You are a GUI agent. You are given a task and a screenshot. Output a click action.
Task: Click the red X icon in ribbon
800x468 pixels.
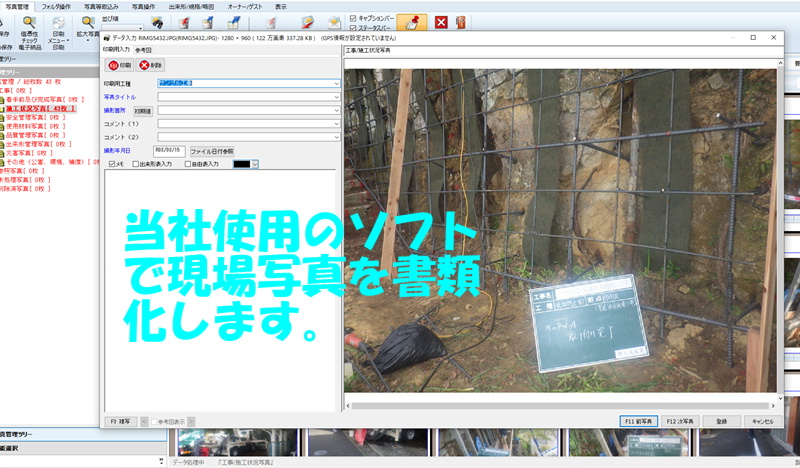(x=441, y=22)
